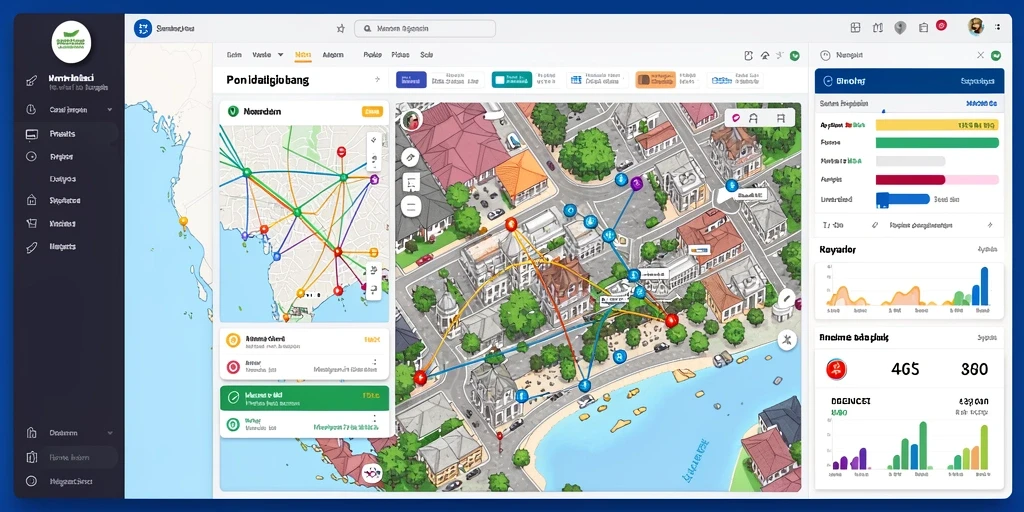Click the clock icon in left sidebar

pos(31,110)
